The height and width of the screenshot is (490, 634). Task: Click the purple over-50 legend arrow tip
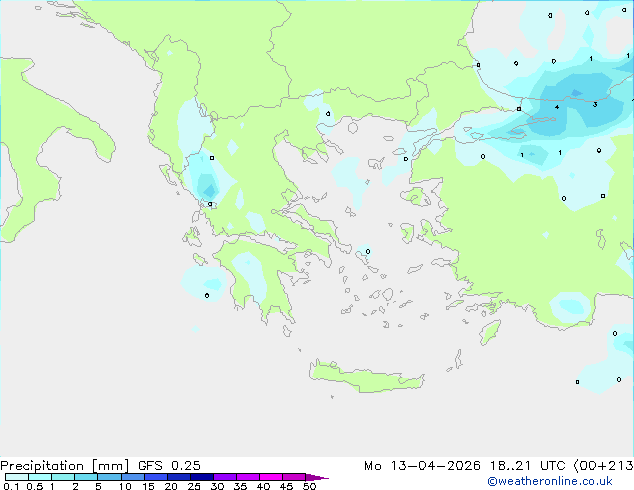[317, 477]
